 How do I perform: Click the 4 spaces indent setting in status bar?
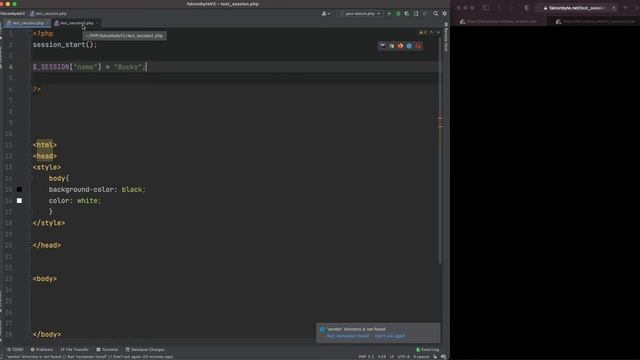click(x=421, y=357)
